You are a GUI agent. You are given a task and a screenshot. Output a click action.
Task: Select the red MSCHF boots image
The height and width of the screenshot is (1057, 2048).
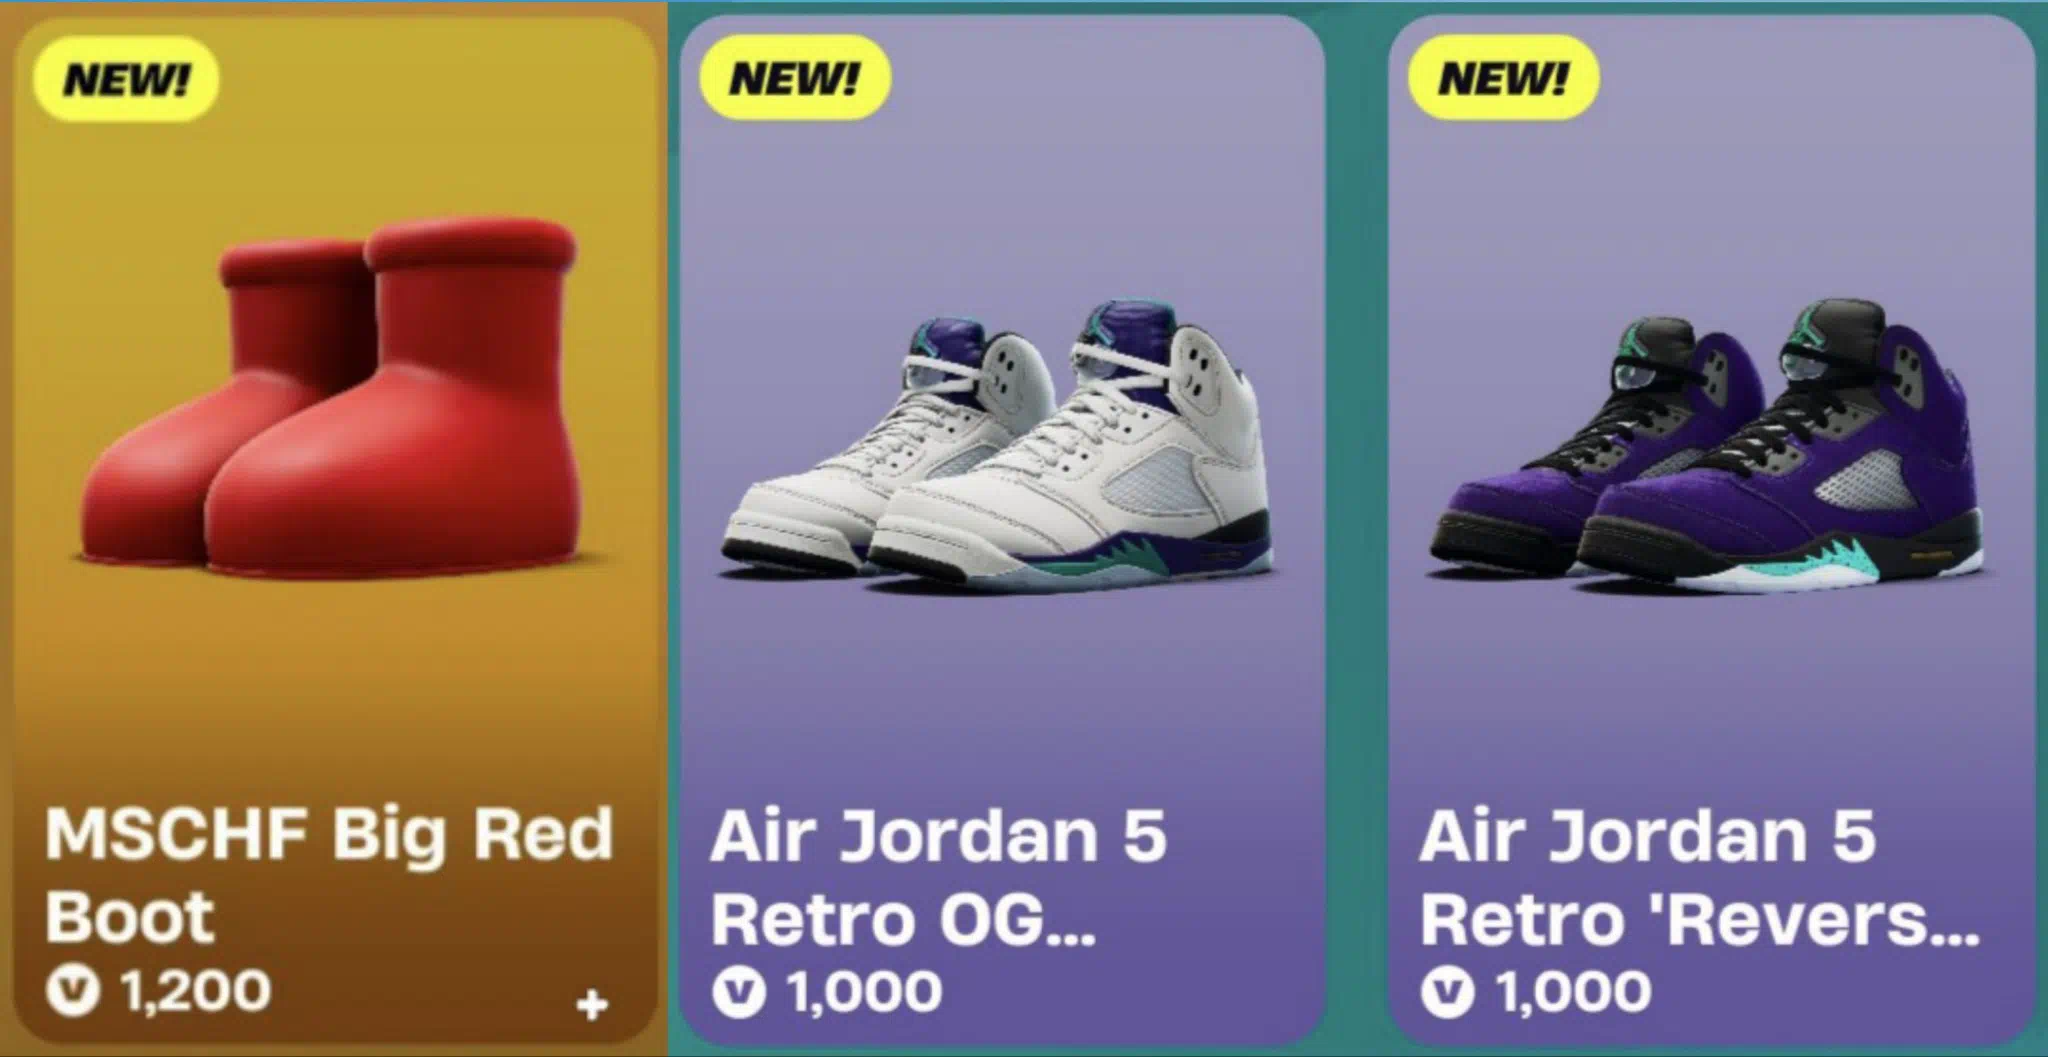point(330,400)
